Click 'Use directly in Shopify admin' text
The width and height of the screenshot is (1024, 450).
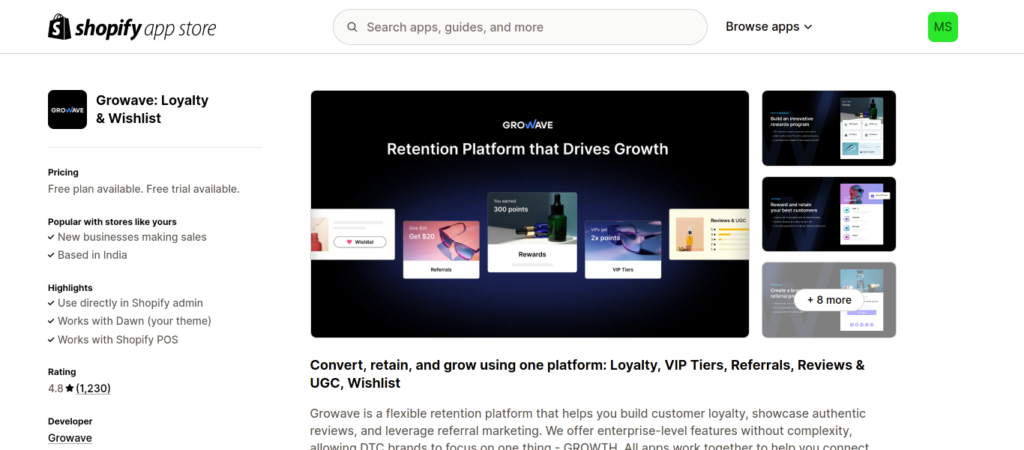coord(130,303)
